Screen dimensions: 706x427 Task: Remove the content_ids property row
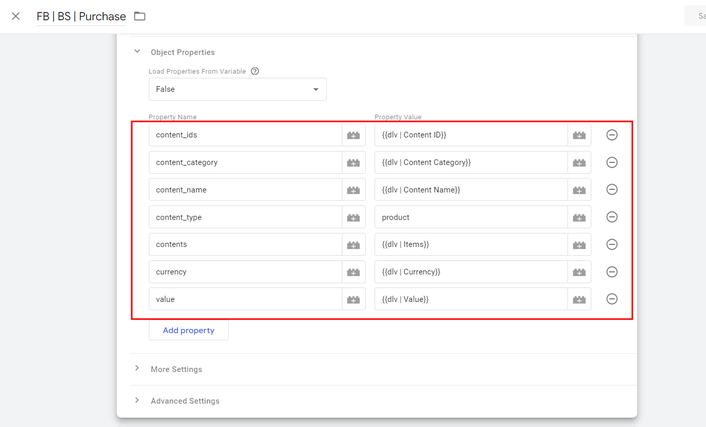click(612, 135)
